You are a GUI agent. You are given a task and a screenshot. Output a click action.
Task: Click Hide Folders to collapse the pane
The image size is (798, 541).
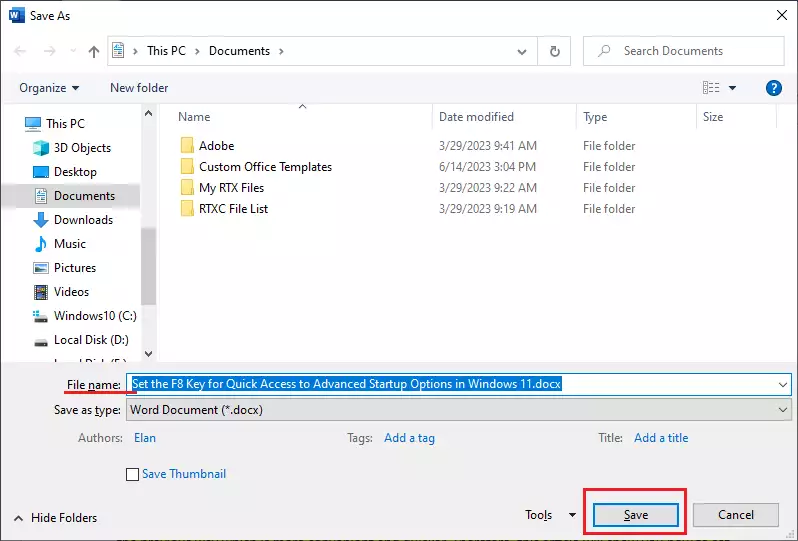(x=56, y=518)
